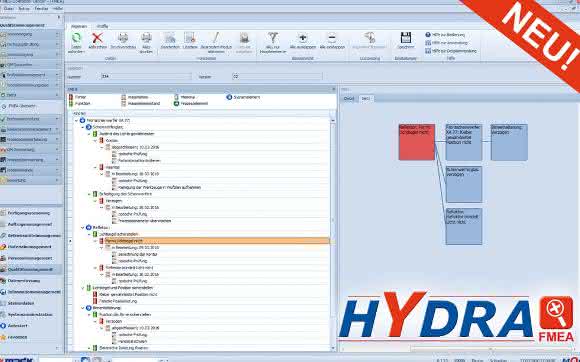Open FMEA-Übersicht in the sidebar

21,106
